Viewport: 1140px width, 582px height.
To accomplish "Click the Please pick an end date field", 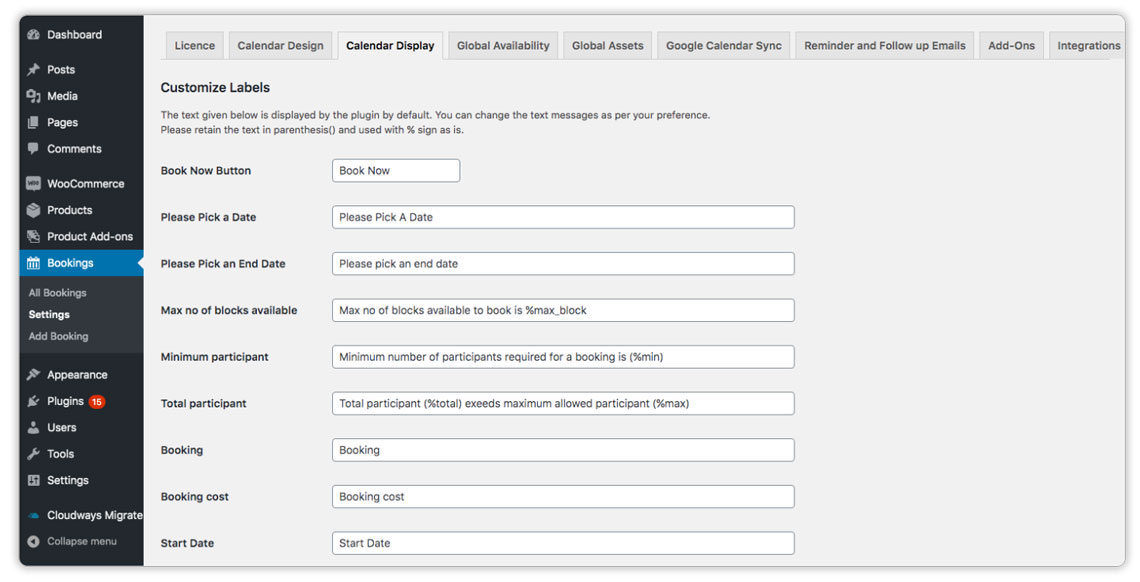I will coord(563,264).
